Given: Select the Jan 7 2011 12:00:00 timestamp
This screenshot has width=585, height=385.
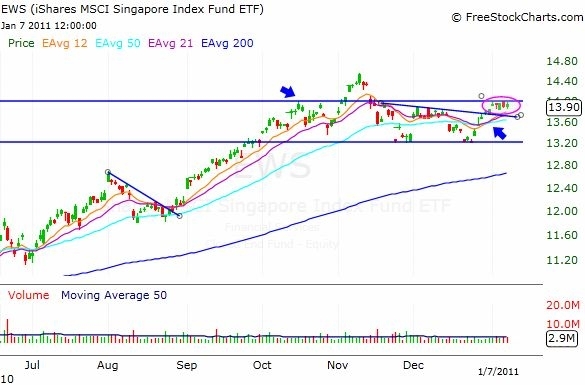Looking at the screenshot, I should click(49, 26).
